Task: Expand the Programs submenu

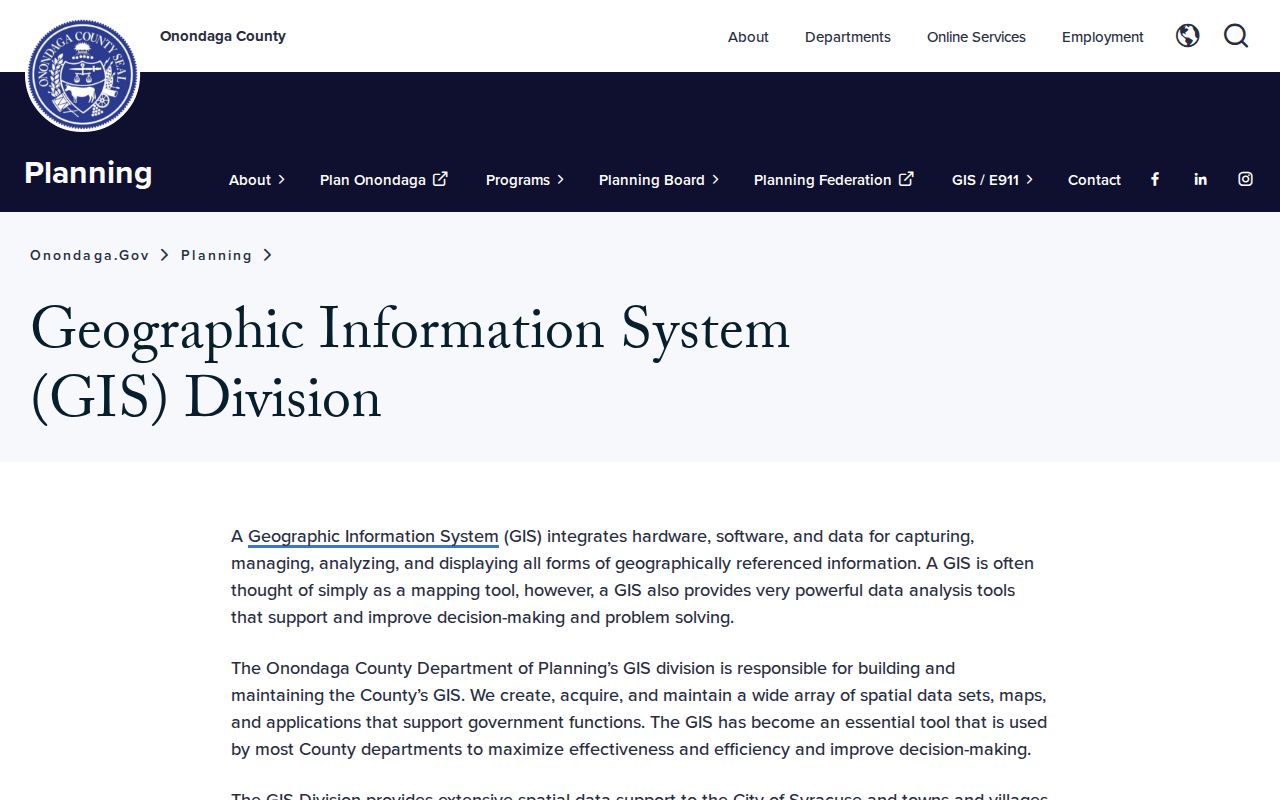Action: click(x=525, y=180)
